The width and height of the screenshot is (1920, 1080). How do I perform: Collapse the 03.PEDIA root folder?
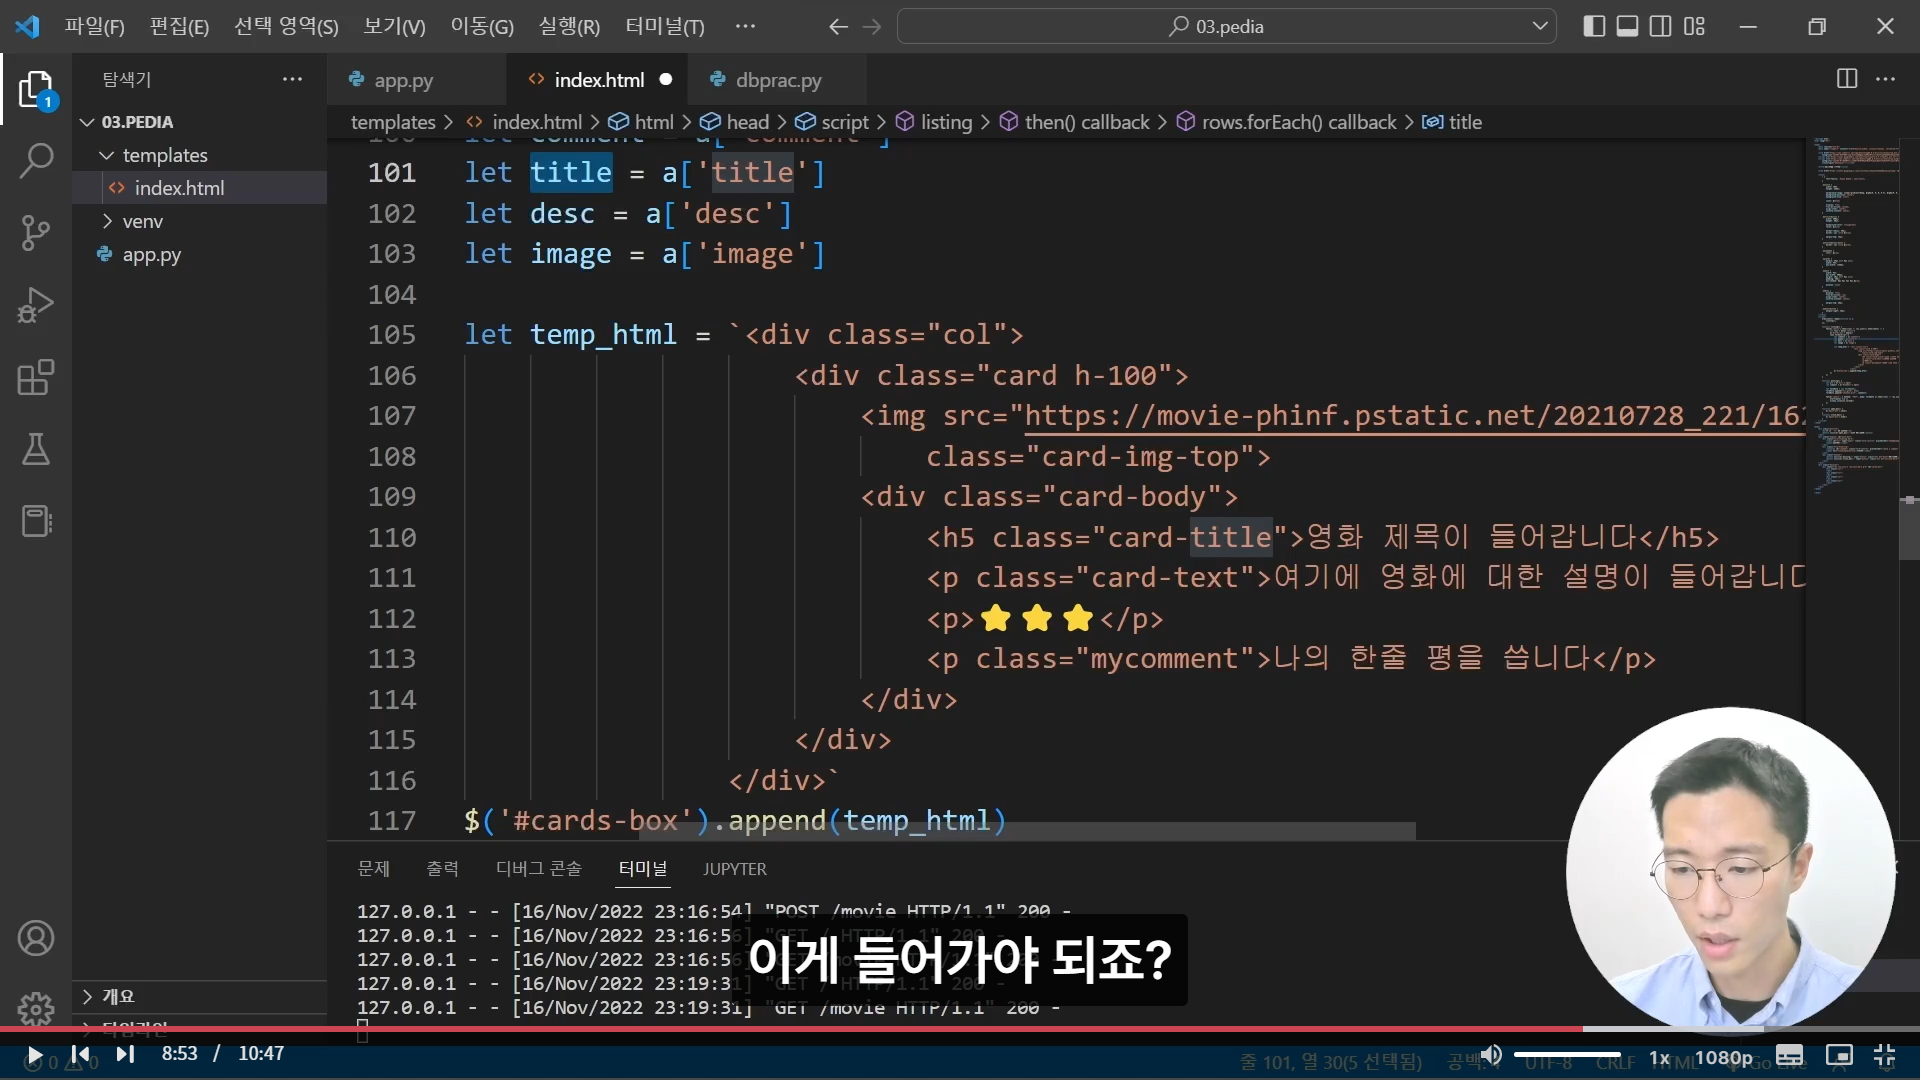(x=200, y=122)
